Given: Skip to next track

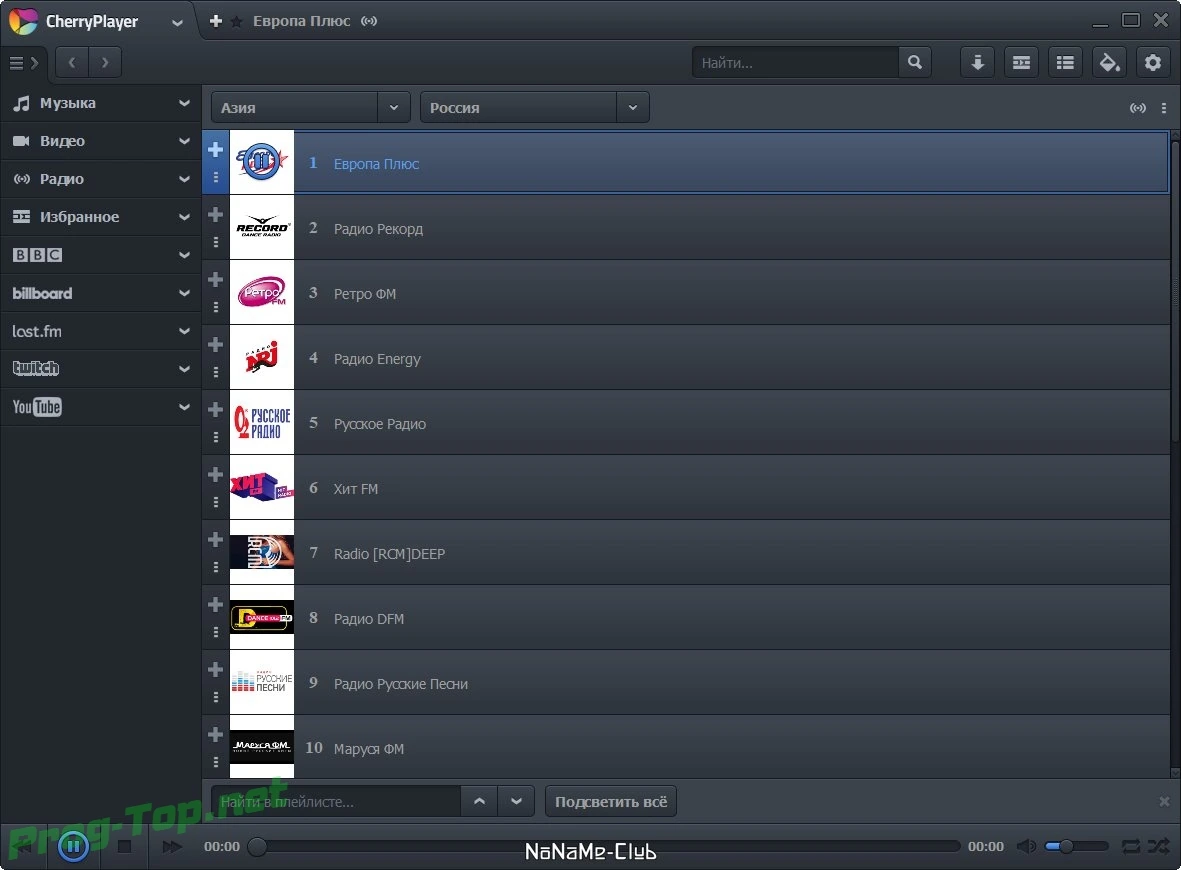Looking at the screenshot, I should tap(172, 847).
